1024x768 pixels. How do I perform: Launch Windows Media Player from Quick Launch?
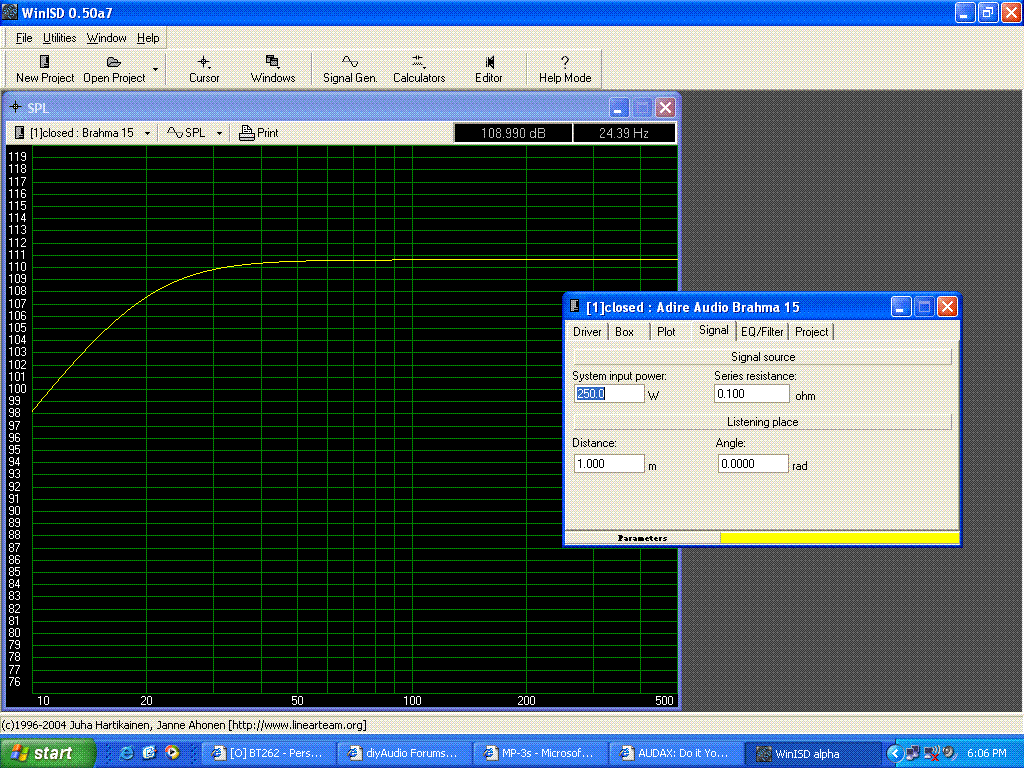click(x=172, y=753)
